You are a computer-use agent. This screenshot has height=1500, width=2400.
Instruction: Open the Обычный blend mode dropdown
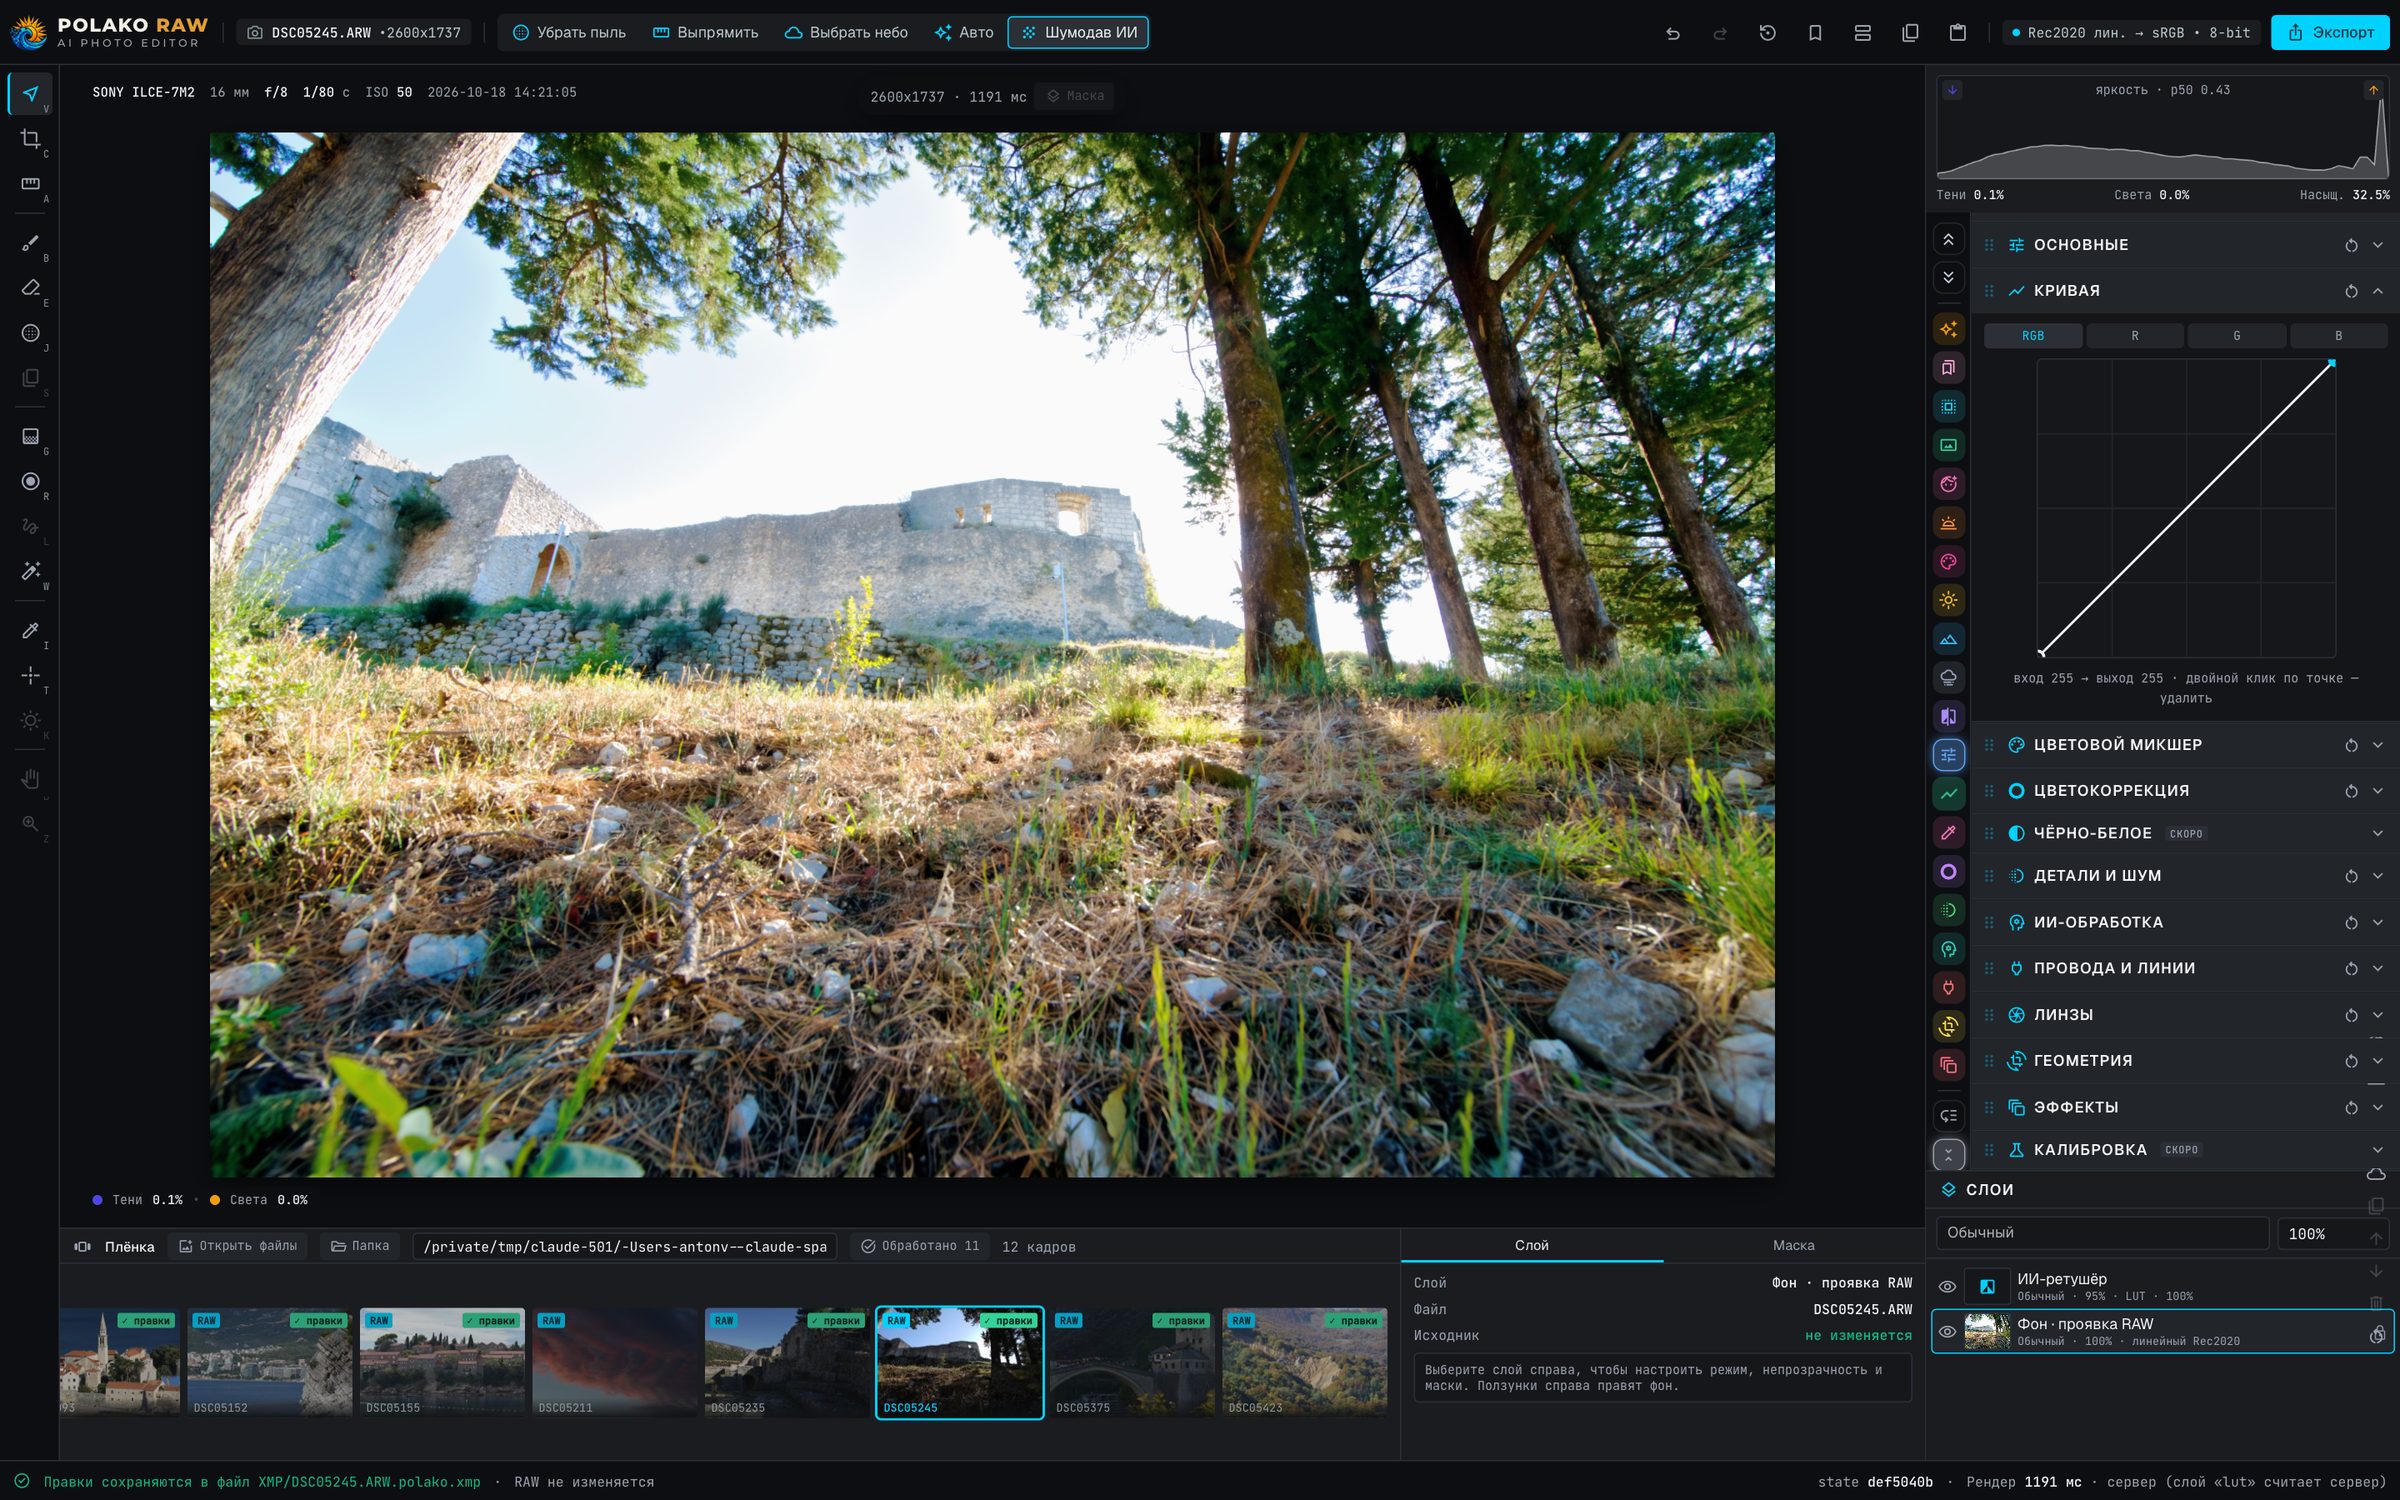click(x=2102, y=1233)
